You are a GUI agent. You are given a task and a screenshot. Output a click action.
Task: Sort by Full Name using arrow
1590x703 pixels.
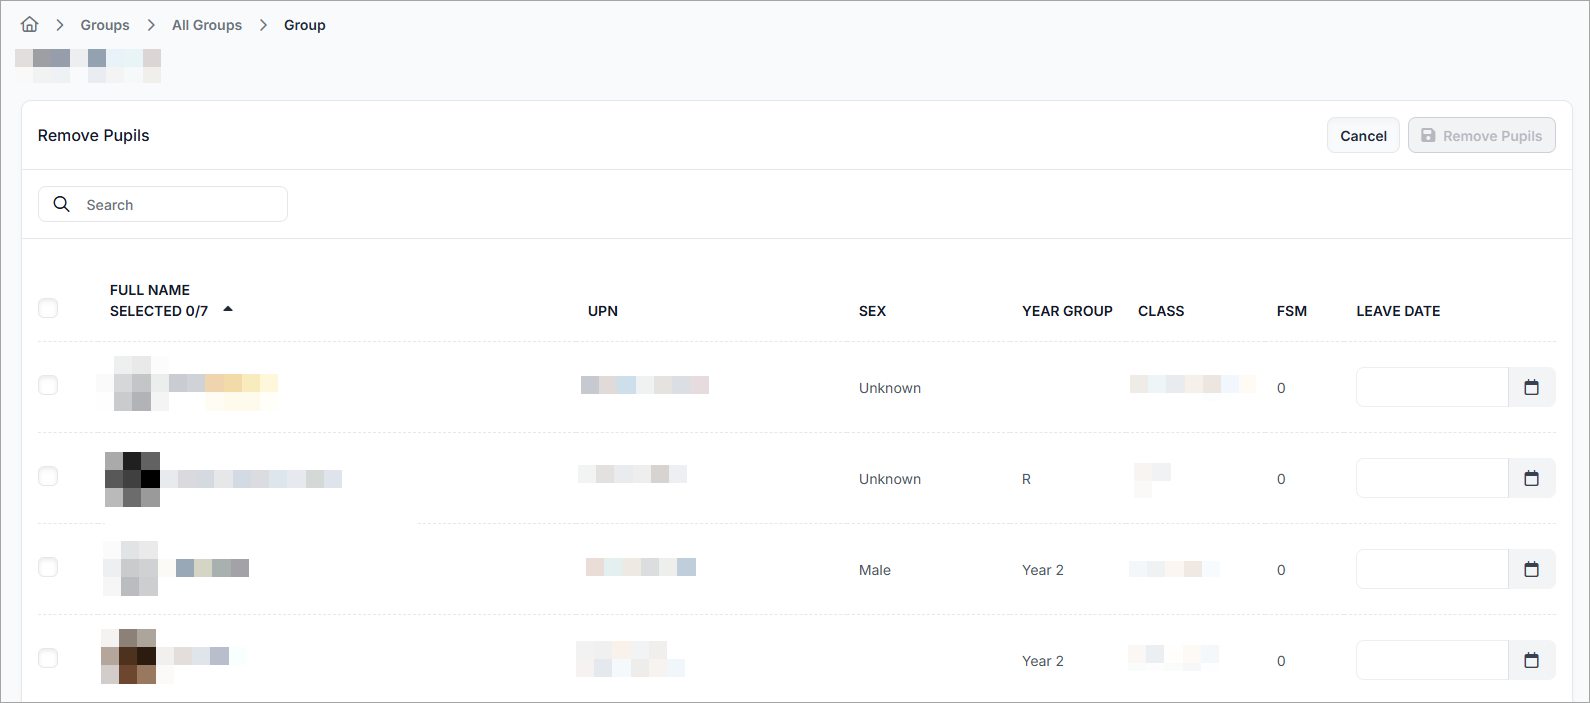[228, 309]
